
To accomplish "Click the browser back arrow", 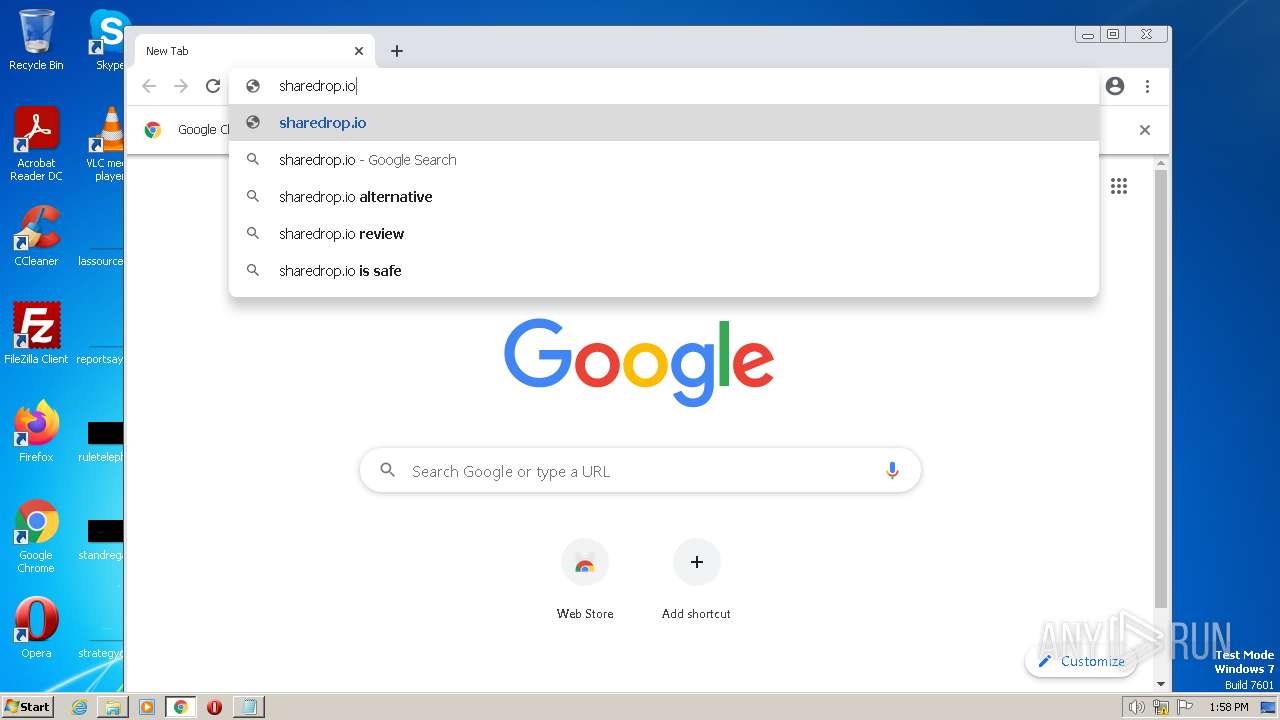I will (x=149, y=86).
